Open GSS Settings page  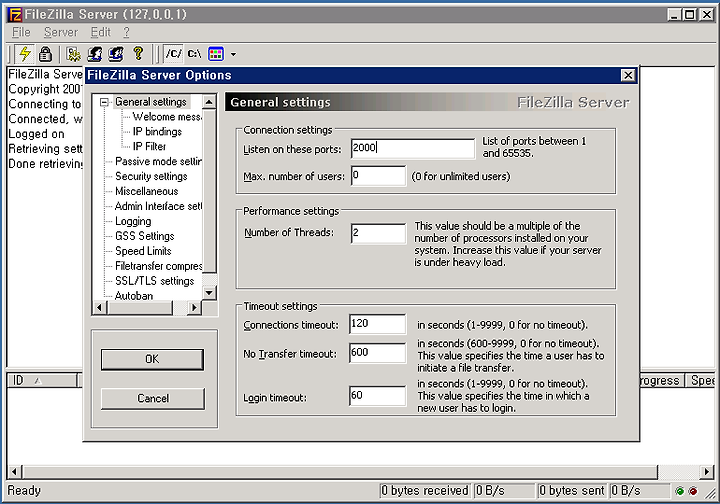[145, 236]
